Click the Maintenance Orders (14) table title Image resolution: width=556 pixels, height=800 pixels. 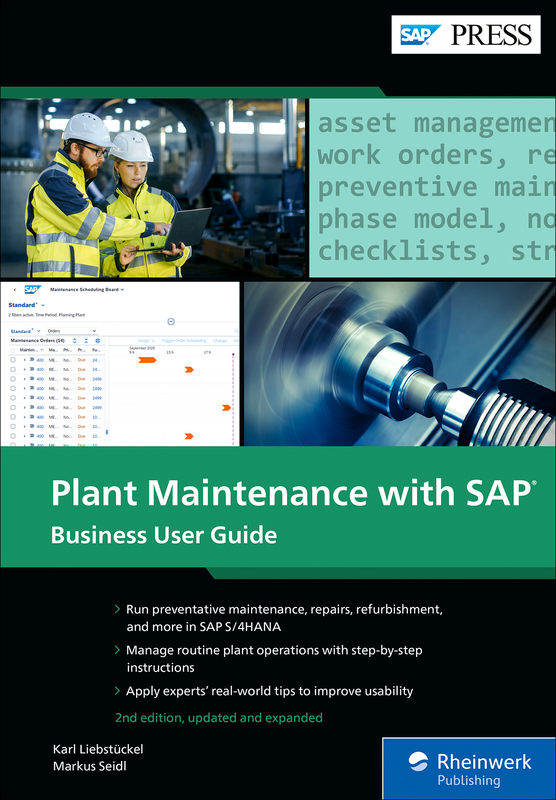(x=37, y=340)
